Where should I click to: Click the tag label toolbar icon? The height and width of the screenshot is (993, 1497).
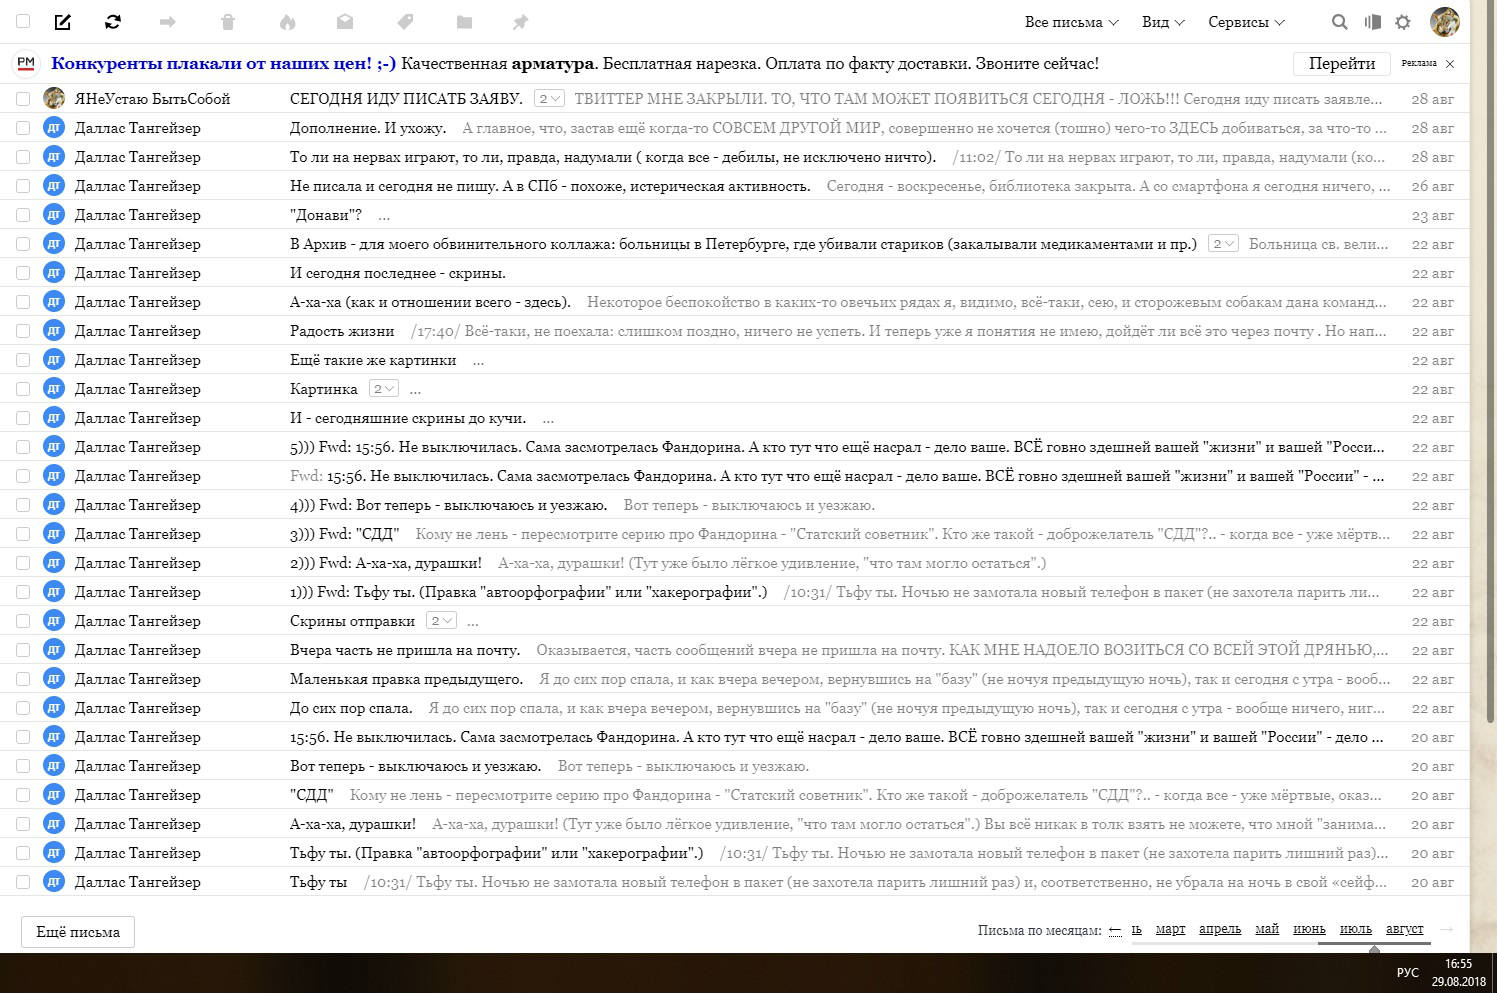(x=405, y=22)
